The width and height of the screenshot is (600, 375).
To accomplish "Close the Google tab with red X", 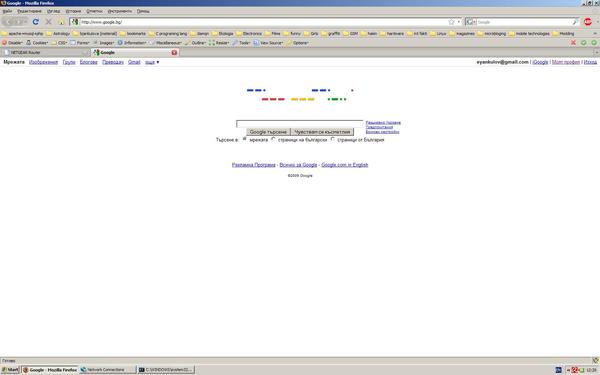I will 174,52.
